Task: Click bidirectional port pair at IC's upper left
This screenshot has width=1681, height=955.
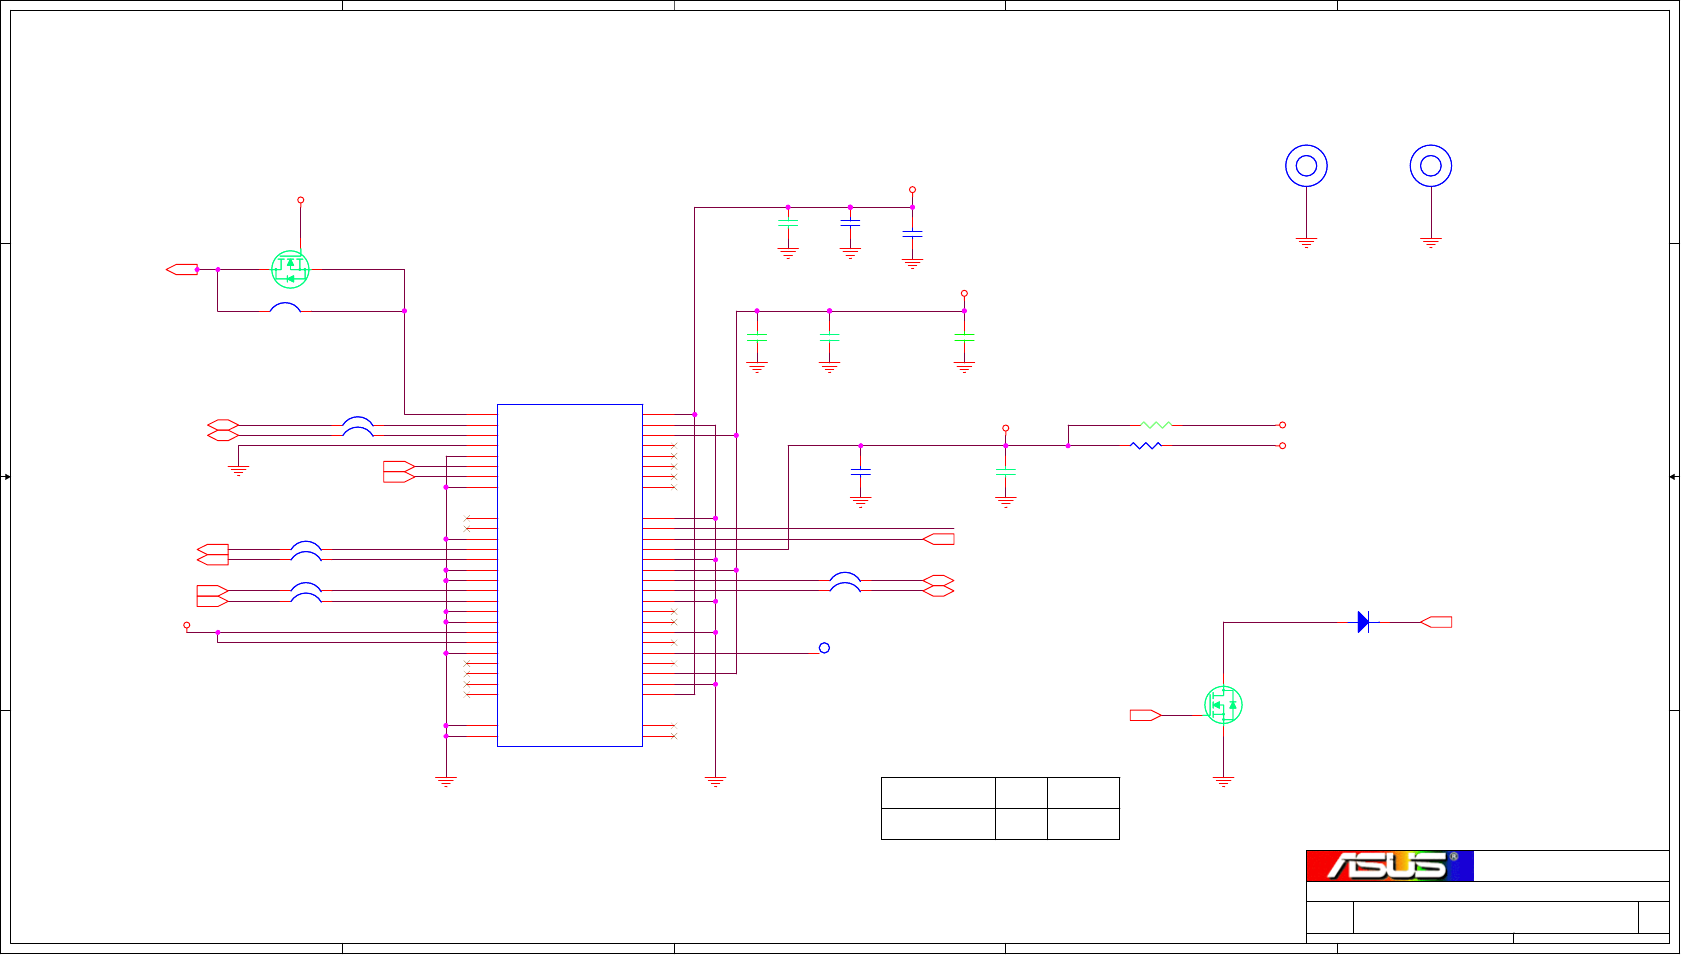Action: coord(223,430)
